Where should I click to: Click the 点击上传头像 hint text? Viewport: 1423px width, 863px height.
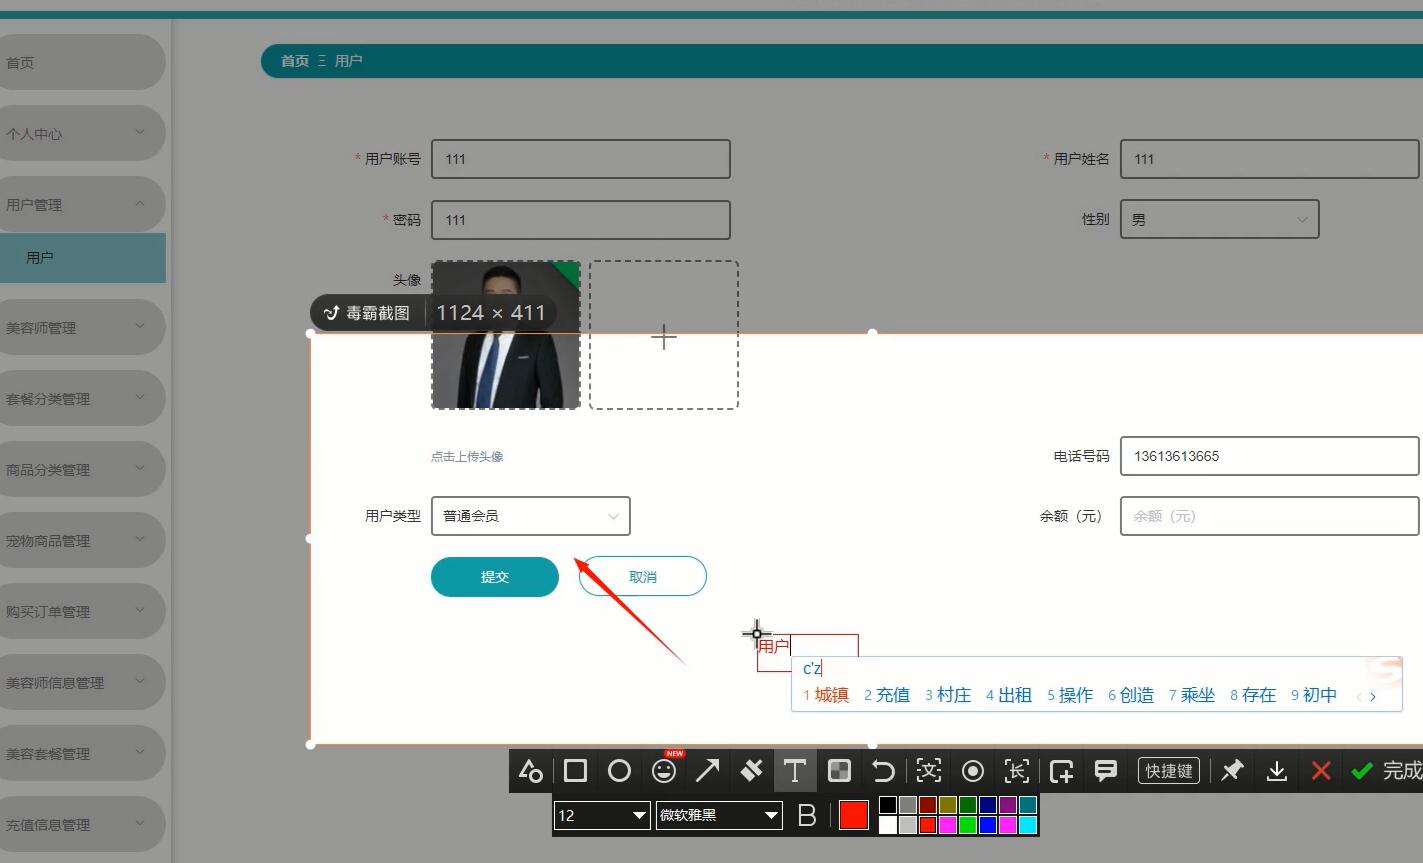(467, 456)
